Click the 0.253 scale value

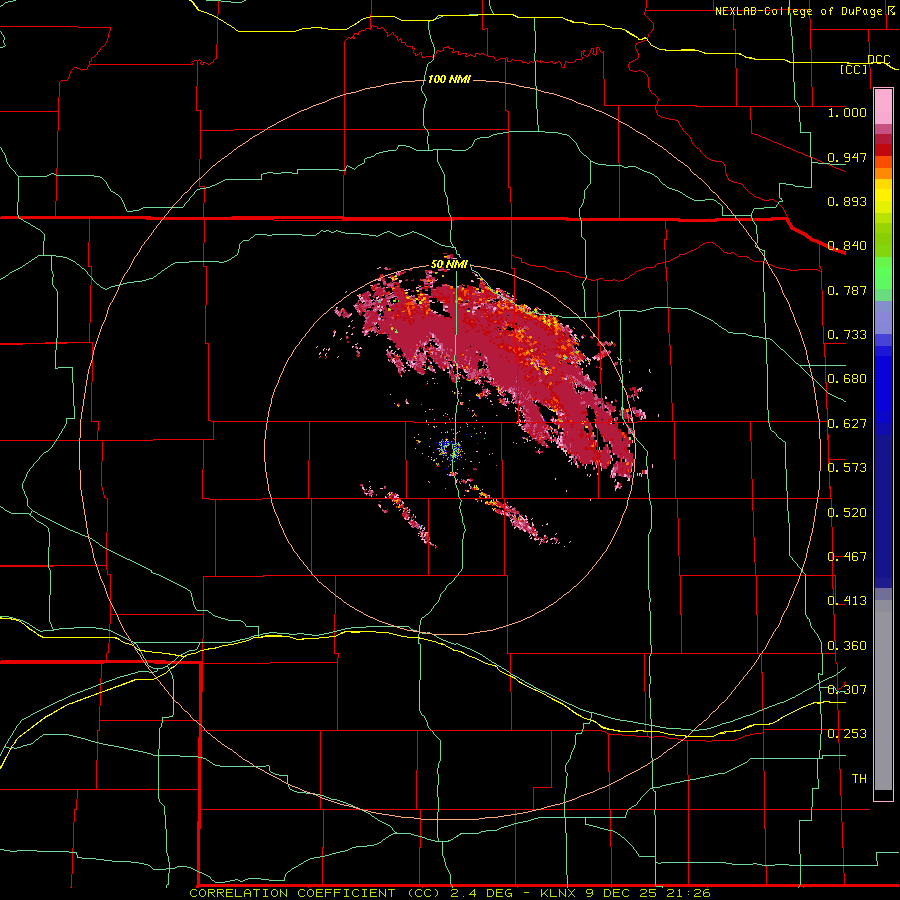point(847,734)
